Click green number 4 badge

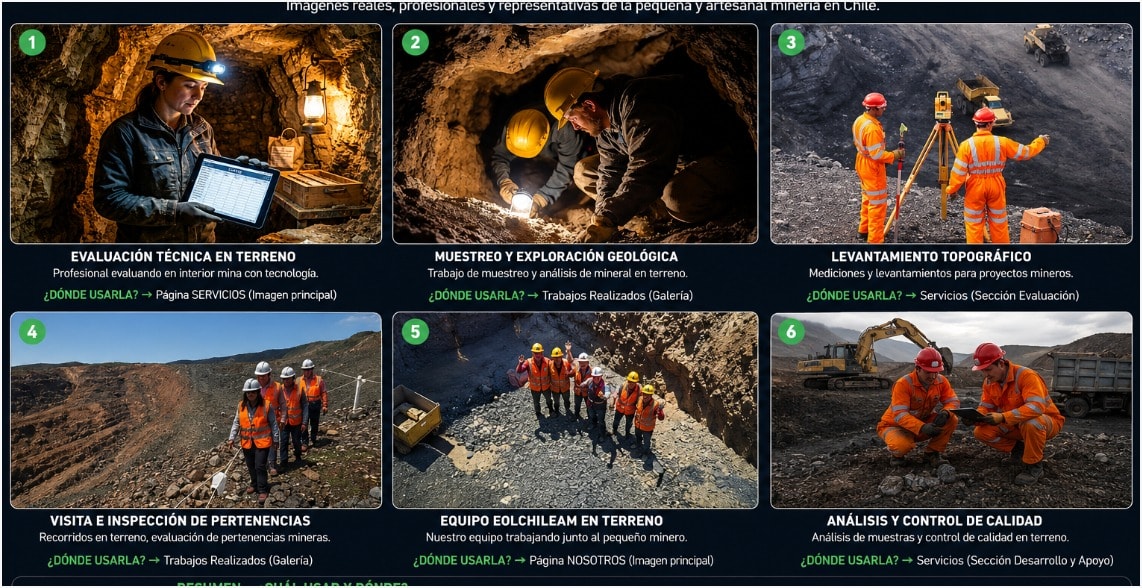32,332
